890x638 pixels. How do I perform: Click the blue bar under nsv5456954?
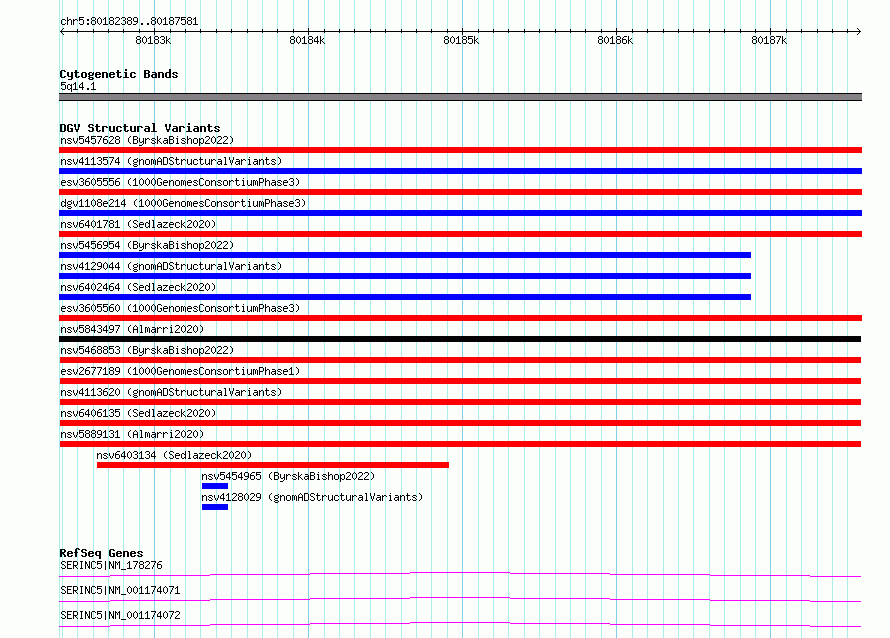click(405, 255)
